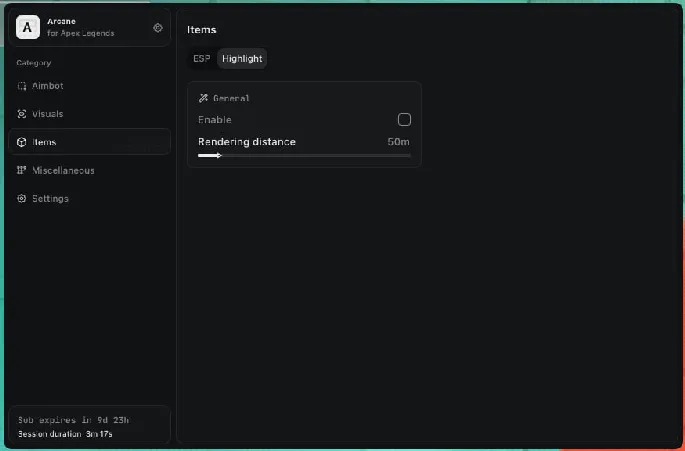Click the magic wand icon beside General

(x=204, y=98)
